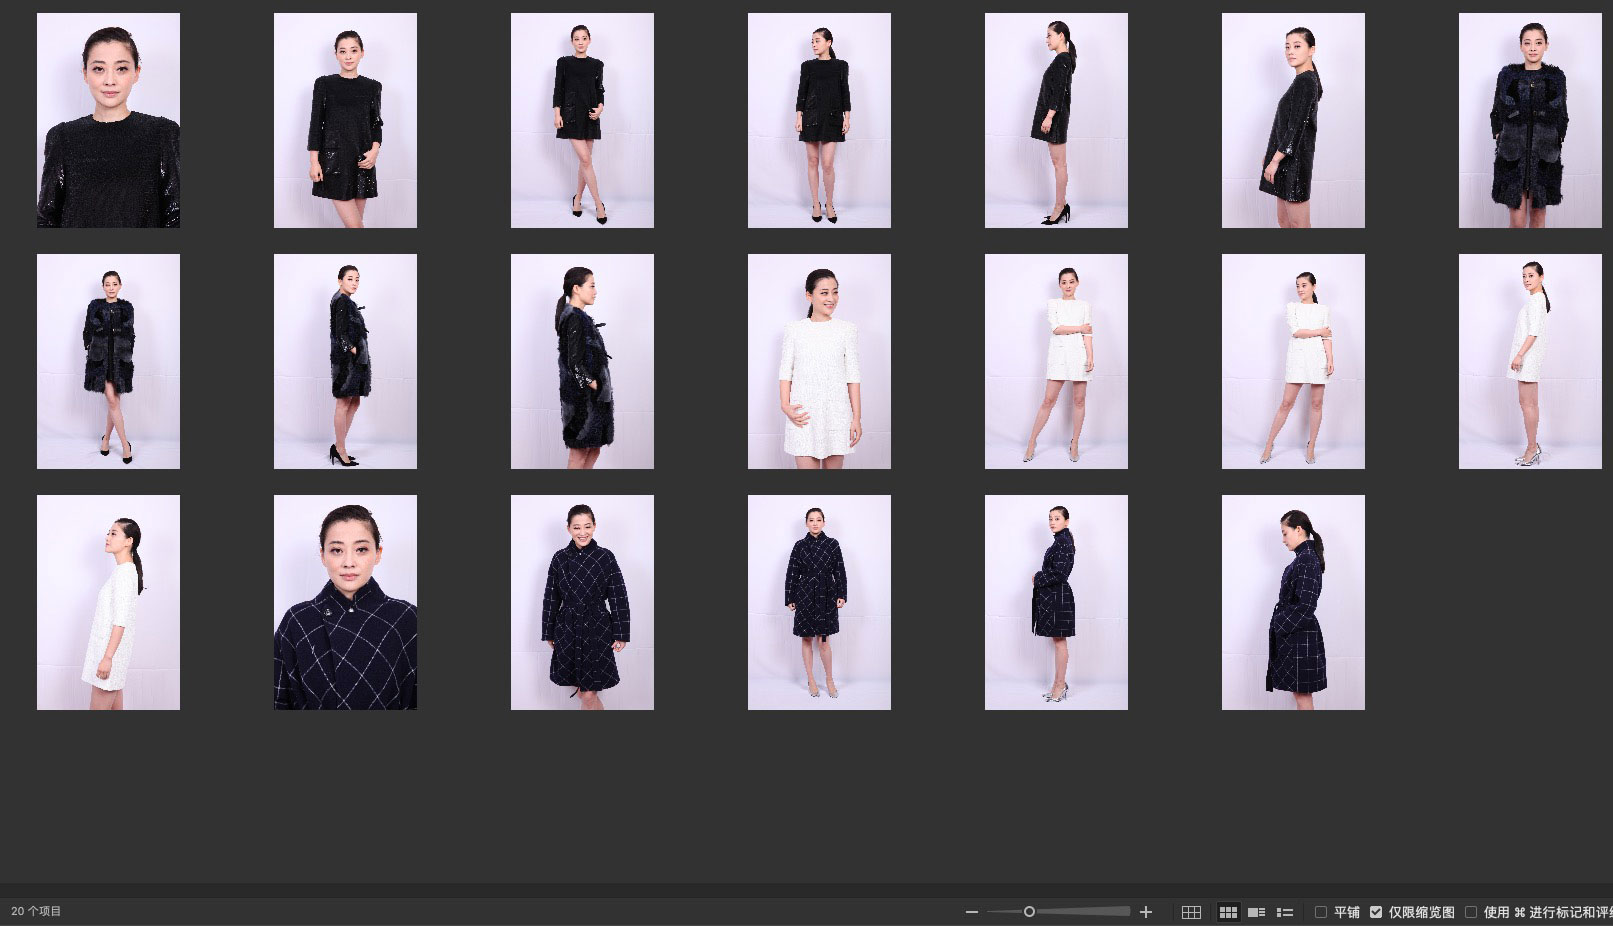Select the close-up portrait in navy plaid coat
Image resolution: width=1613 pixels, height=926 pixels.
tap(345, 602)
